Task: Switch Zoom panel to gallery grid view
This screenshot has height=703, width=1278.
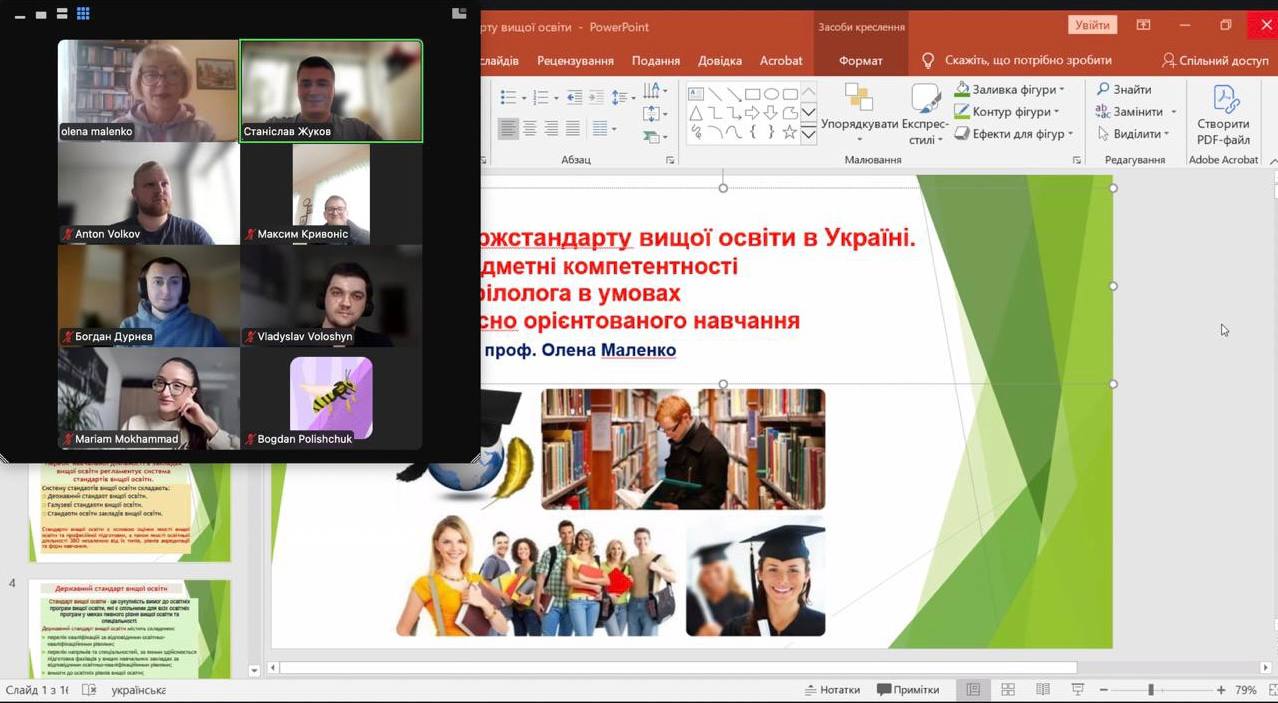Action: pyautogui.click(x=83, y=14)
